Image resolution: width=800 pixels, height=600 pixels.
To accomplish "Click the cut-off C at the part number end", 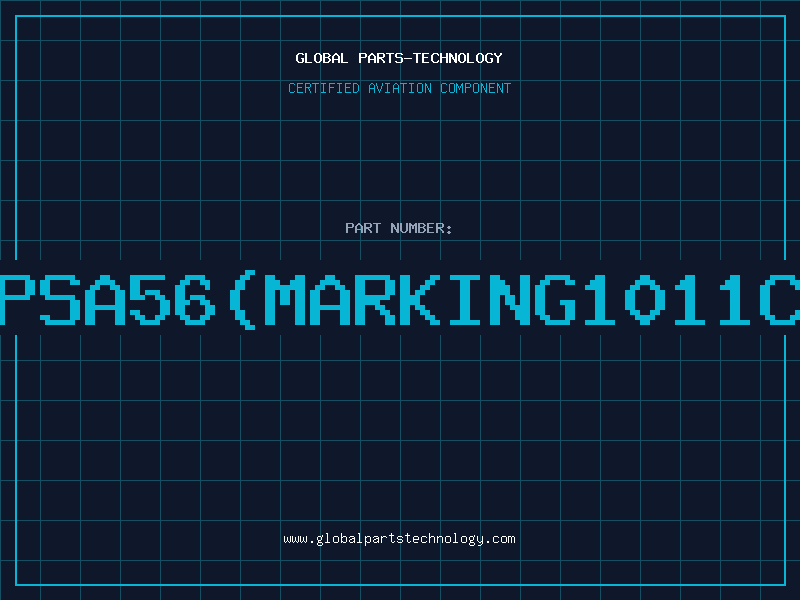I will [780, 299].
